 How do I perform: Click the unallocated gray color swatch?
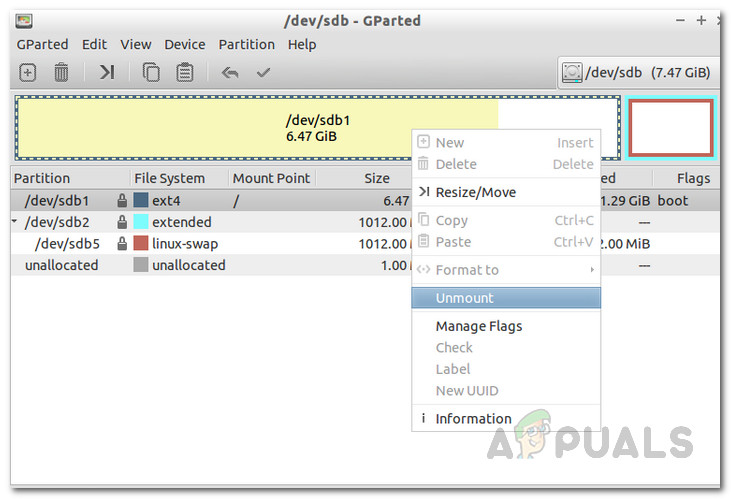click(x=141, y=264)
